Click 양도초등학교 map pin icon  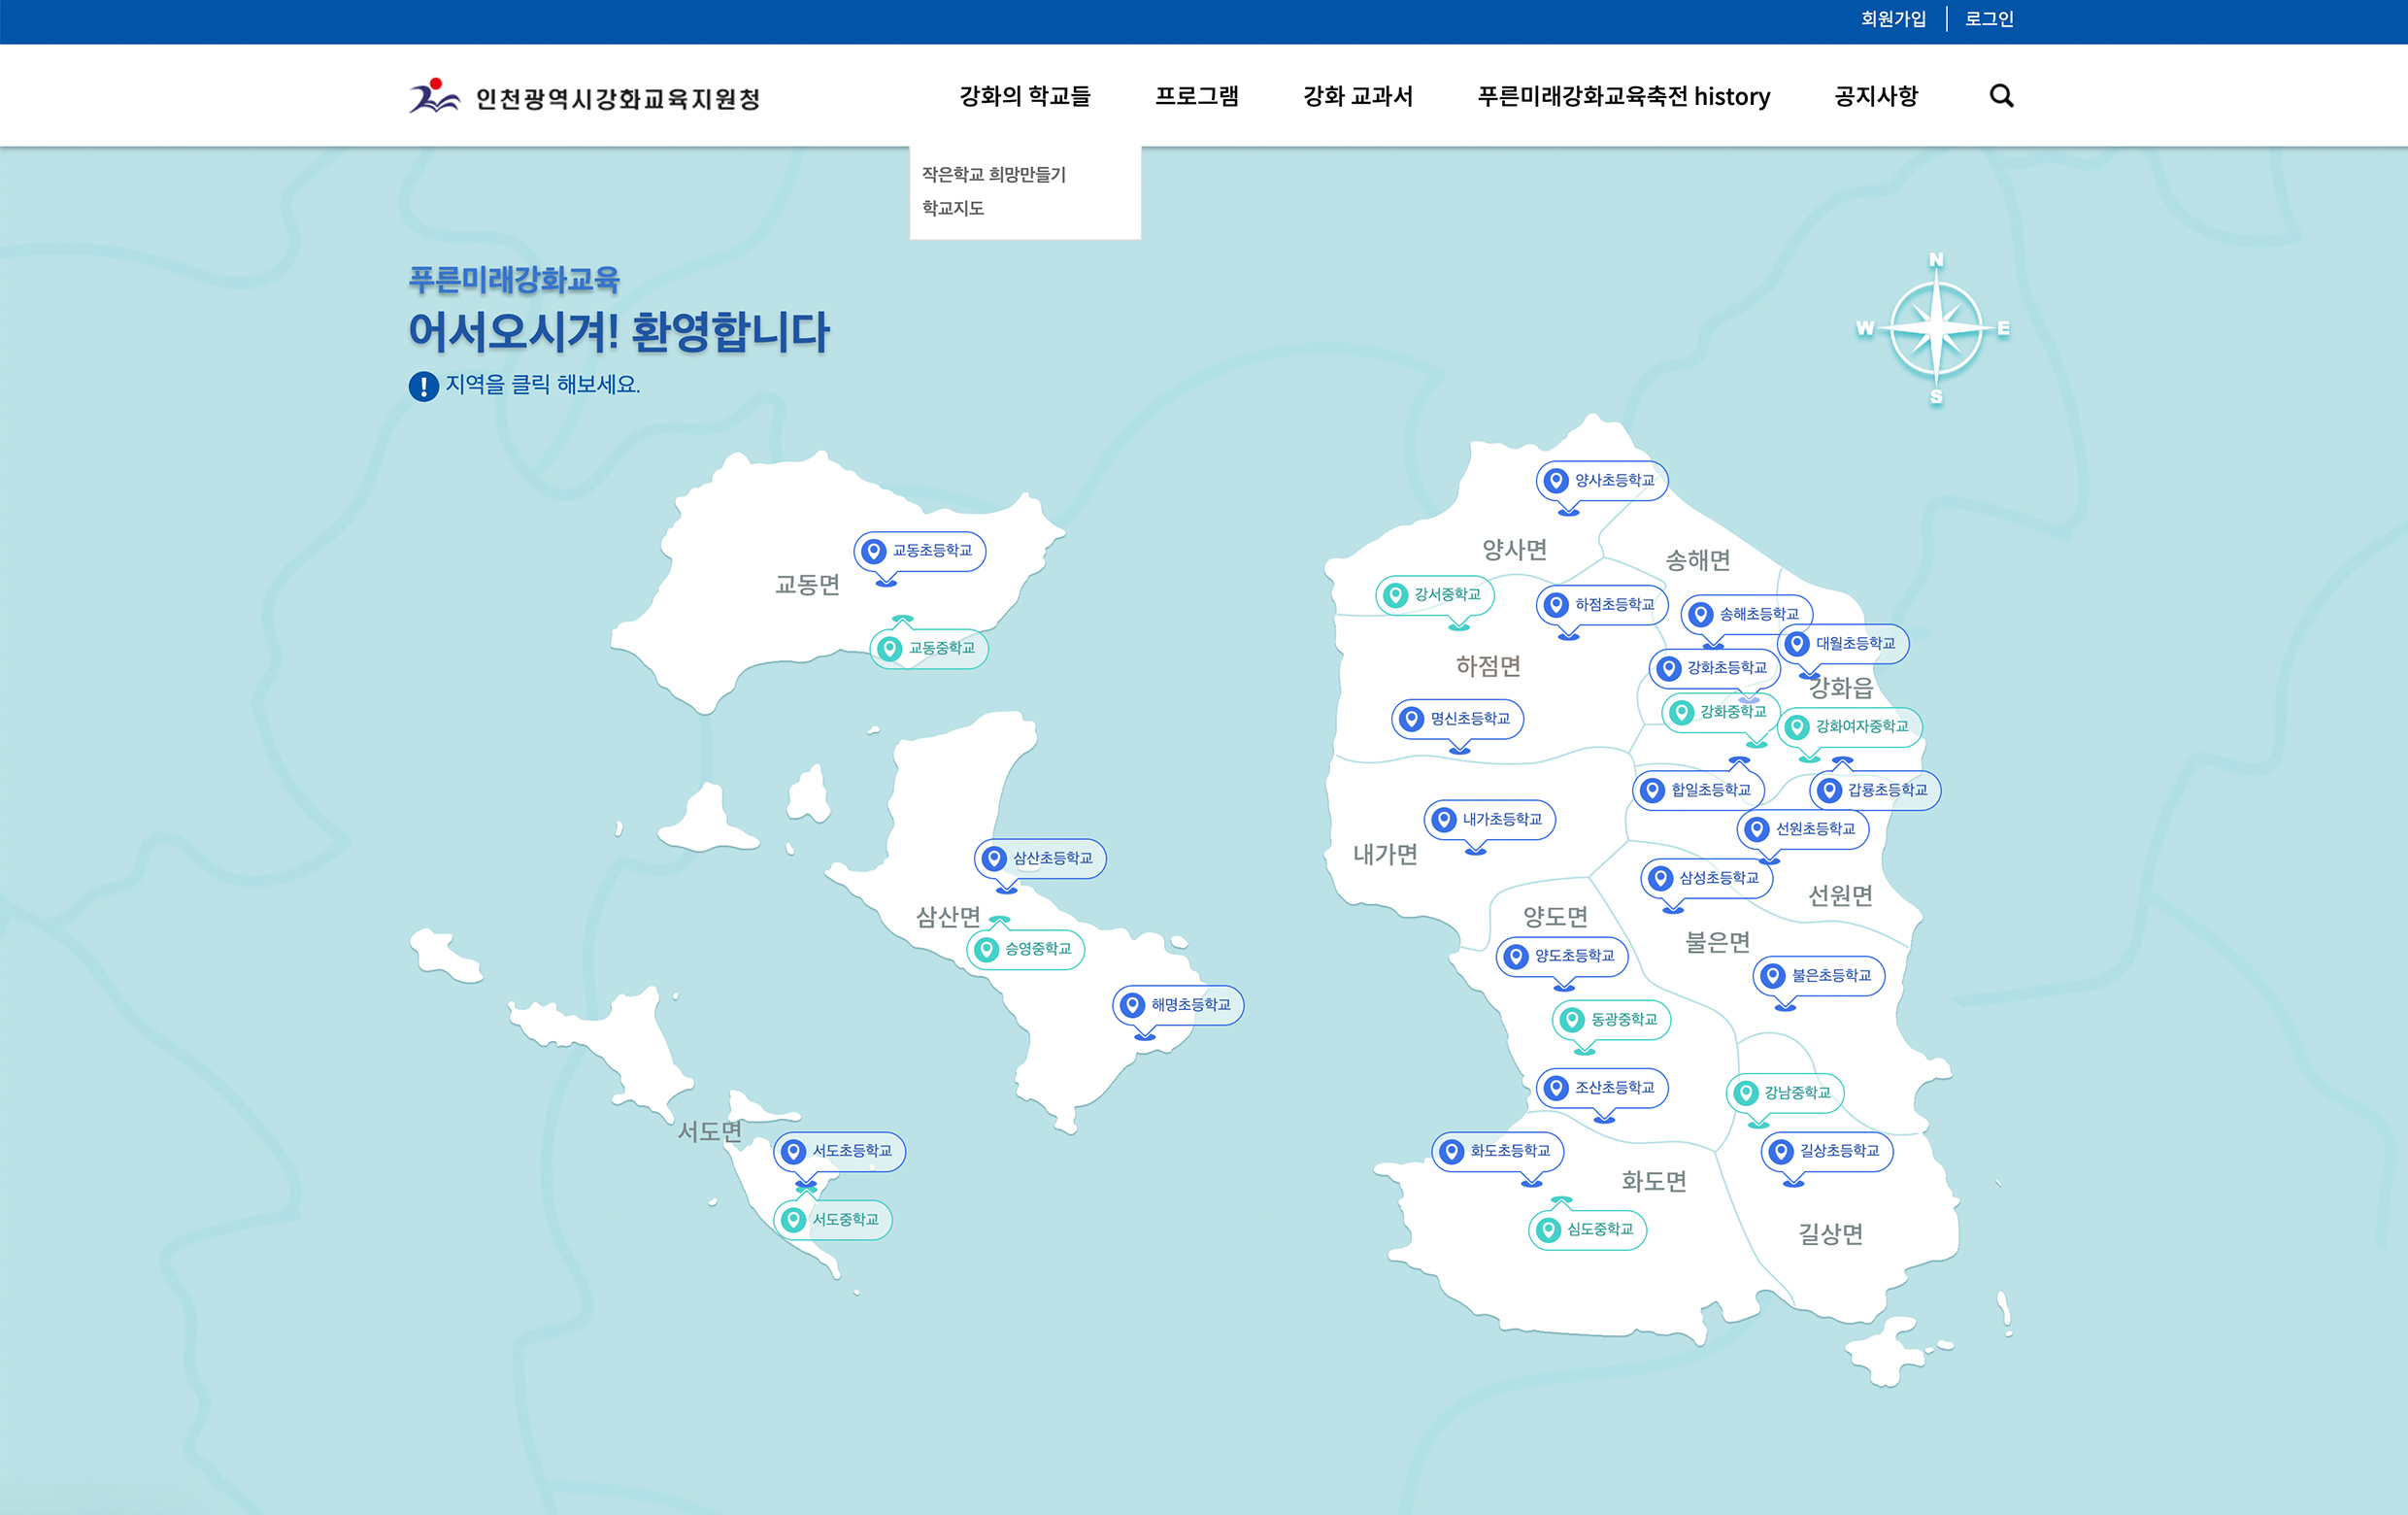(1516, 957)
